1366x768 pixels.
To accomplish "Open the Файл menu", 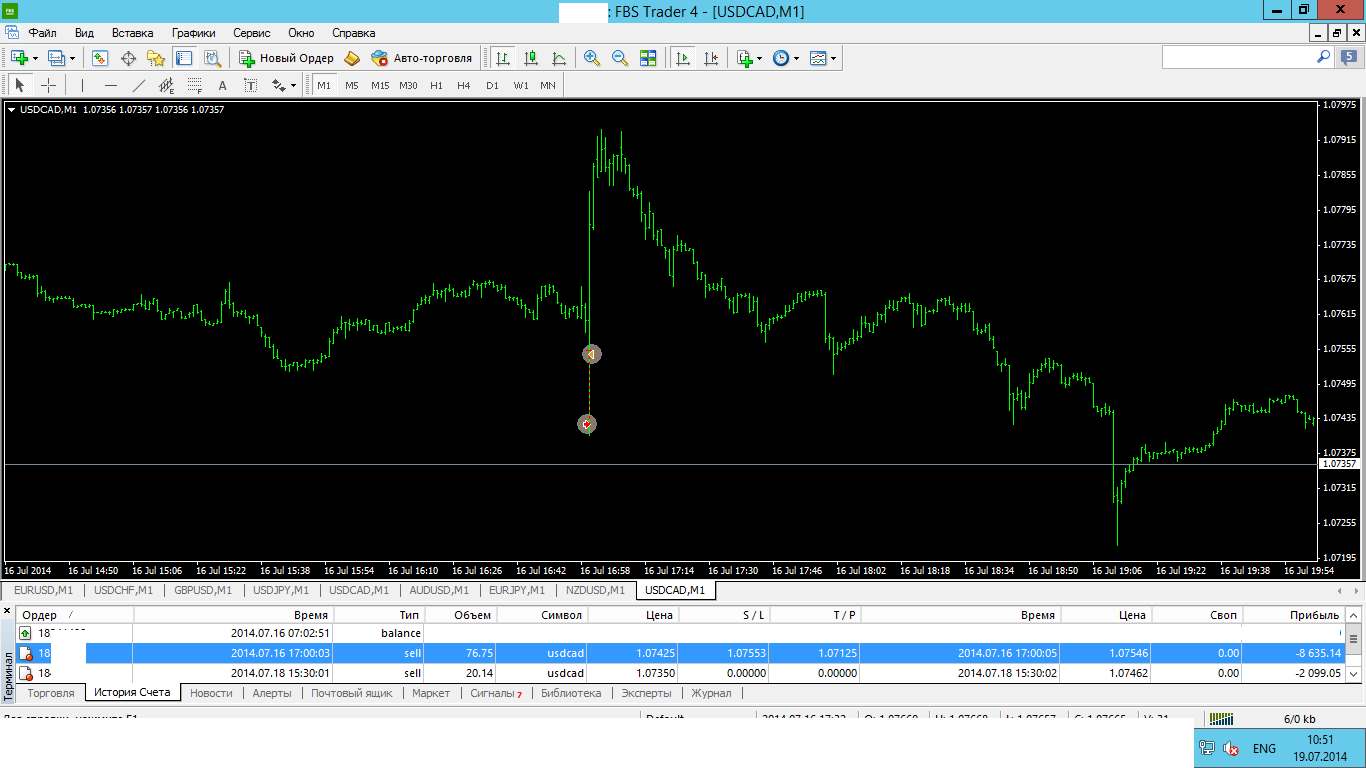I will point(42,32).
